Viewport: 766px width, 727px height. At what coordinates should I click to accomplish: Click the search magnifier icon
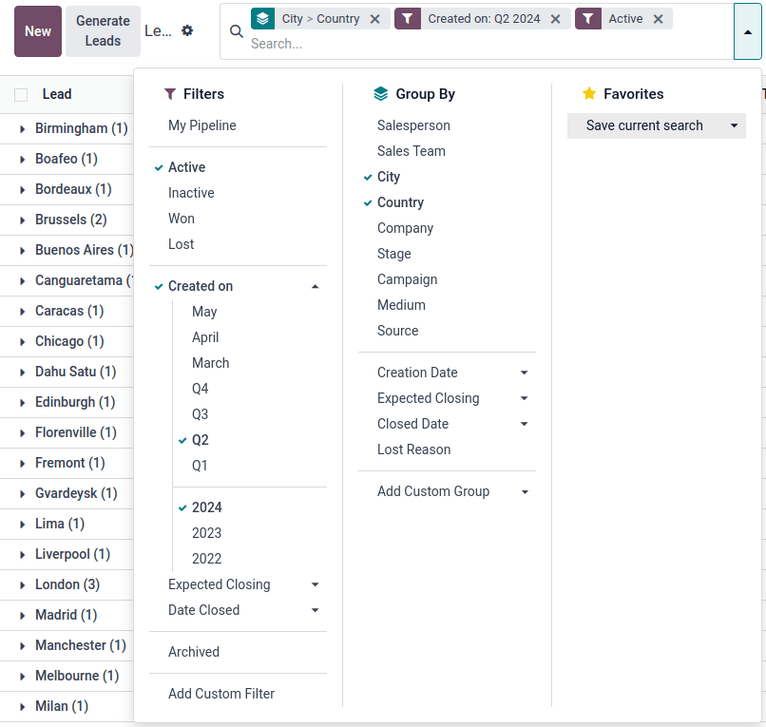pyautogui.click(x=236, y=31)
